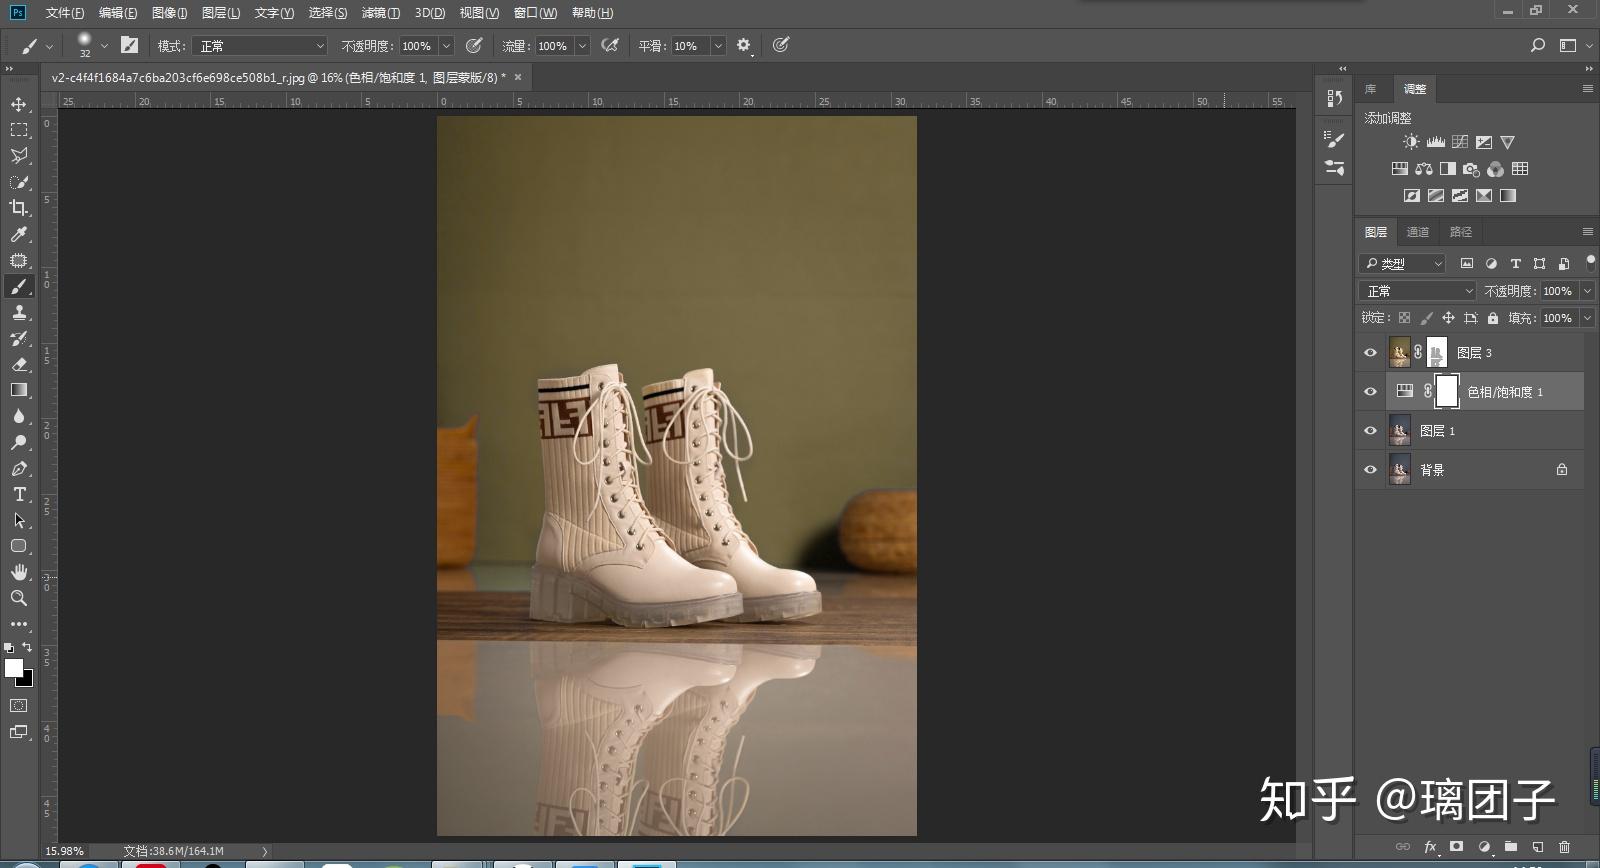Hide the 背景 layer visibility
This screenshot has height=868, width=1600.
[1371, 470]
